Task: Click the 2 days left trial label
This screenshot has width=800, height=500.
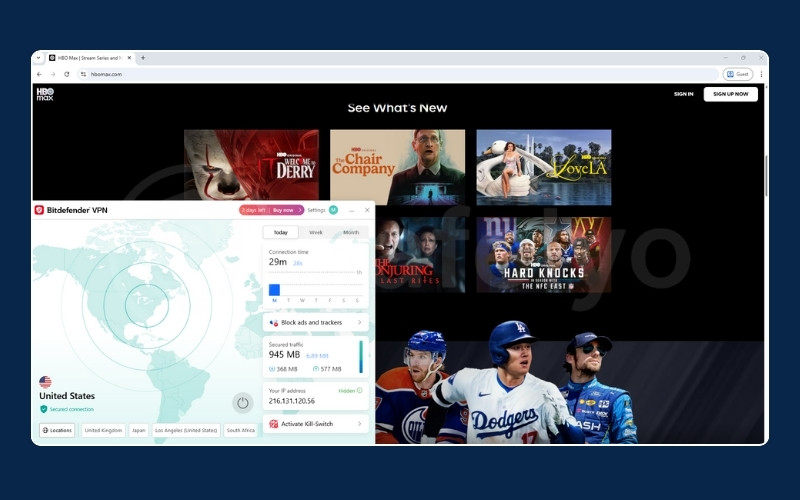Action: click(x=254, y=210)
